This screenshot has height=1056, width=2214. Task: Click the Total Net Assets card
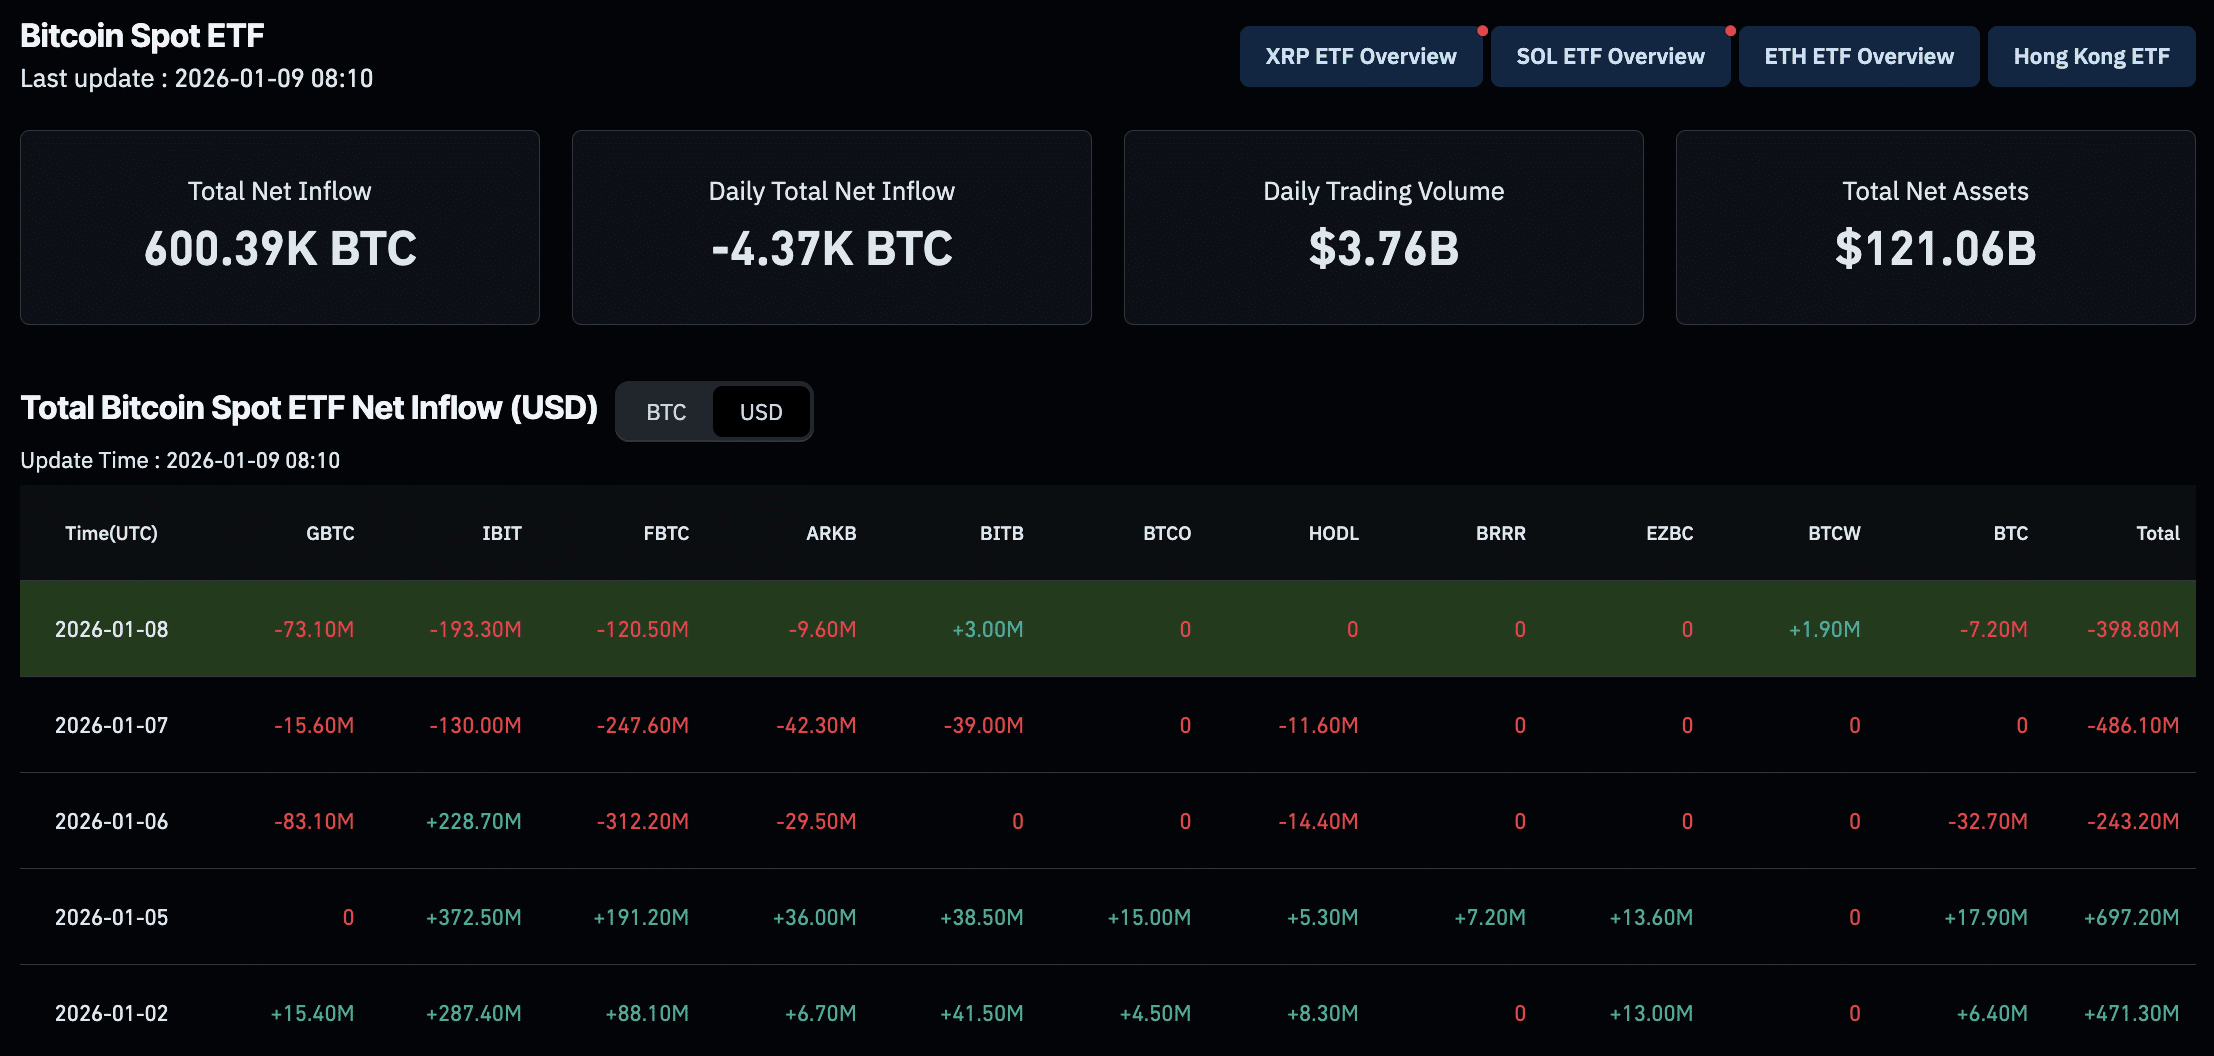tap(1936, 227)
